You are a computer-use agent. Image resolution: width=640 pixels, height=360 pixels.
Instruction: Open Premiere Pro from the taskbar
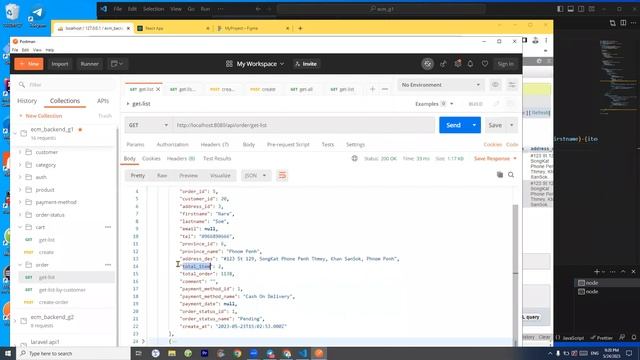(204, 353)
